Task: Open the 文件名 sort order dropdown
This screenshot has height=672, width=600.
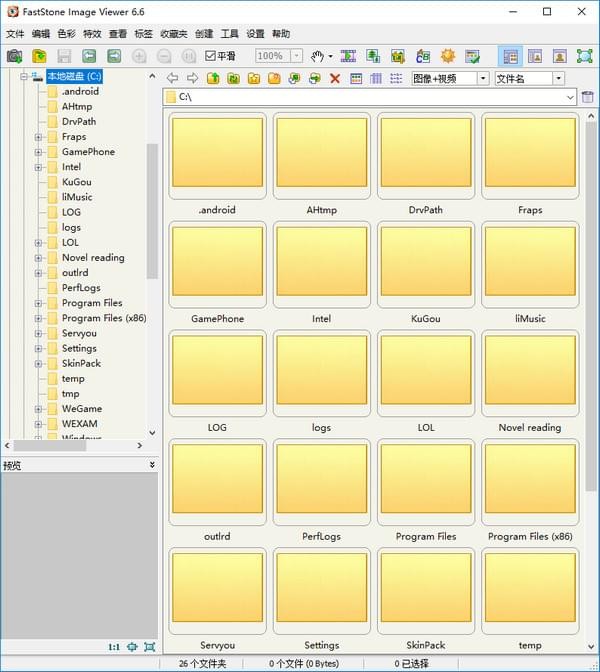Action: (558, 78)
